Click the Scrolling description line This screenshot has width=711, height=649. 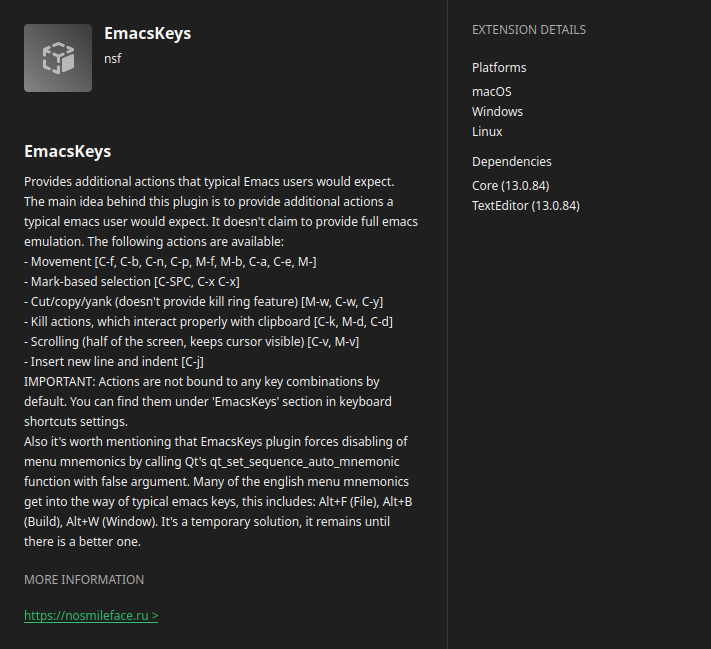click(x=191, y=342)
